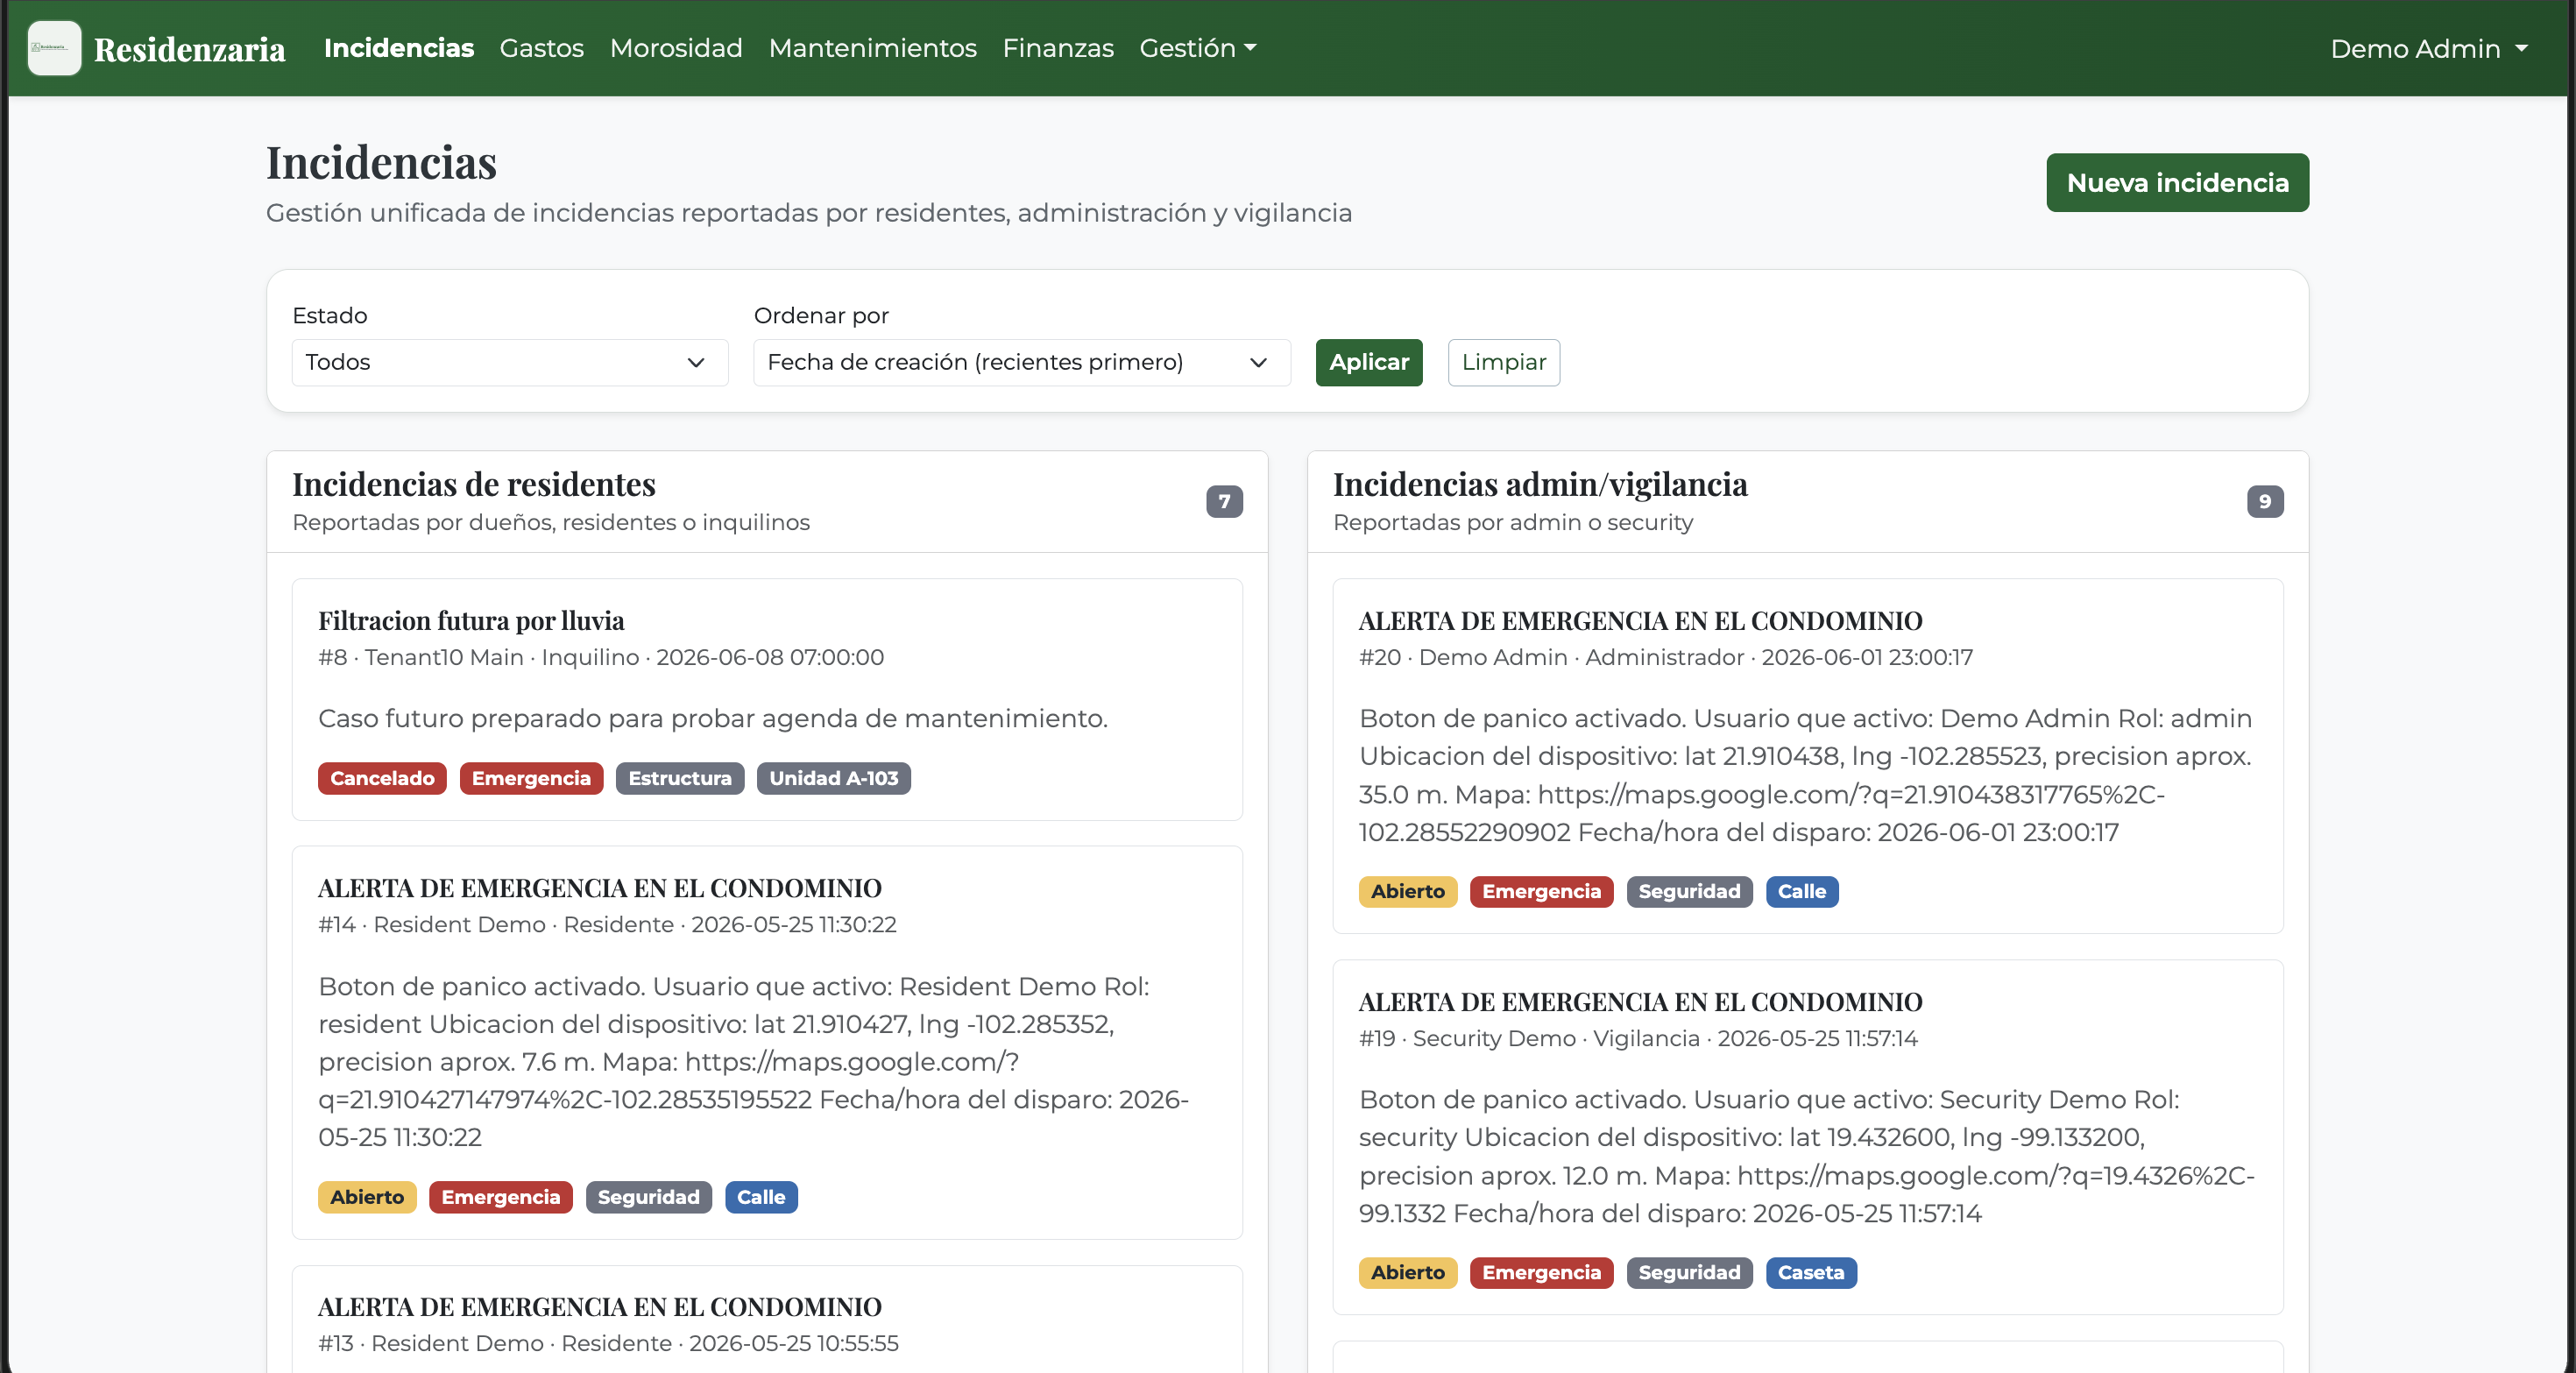
Task: Click the Emergencia badge on incident #19
Action: [x=1541, y=1272]
